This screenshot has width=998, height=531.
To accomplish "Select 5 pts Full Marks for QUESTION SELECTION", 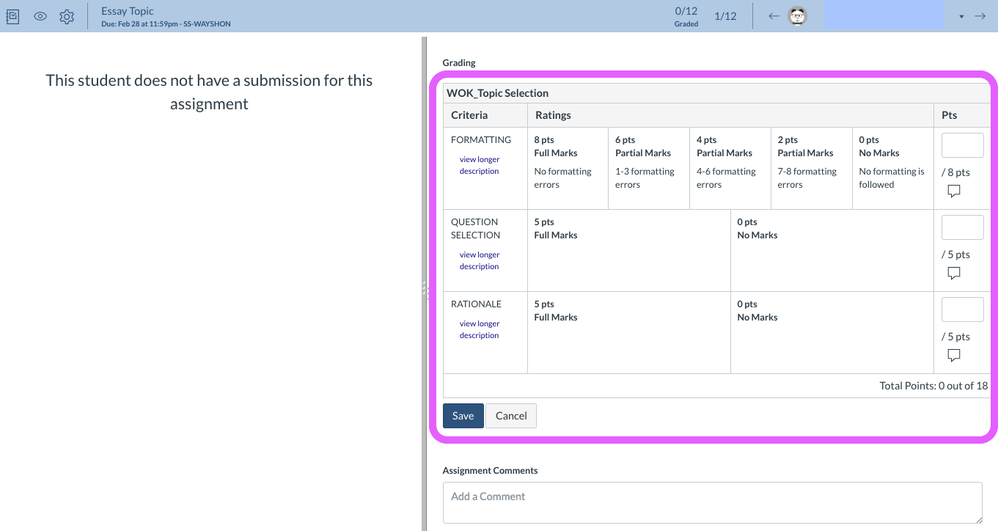I will tap(629, 250).
